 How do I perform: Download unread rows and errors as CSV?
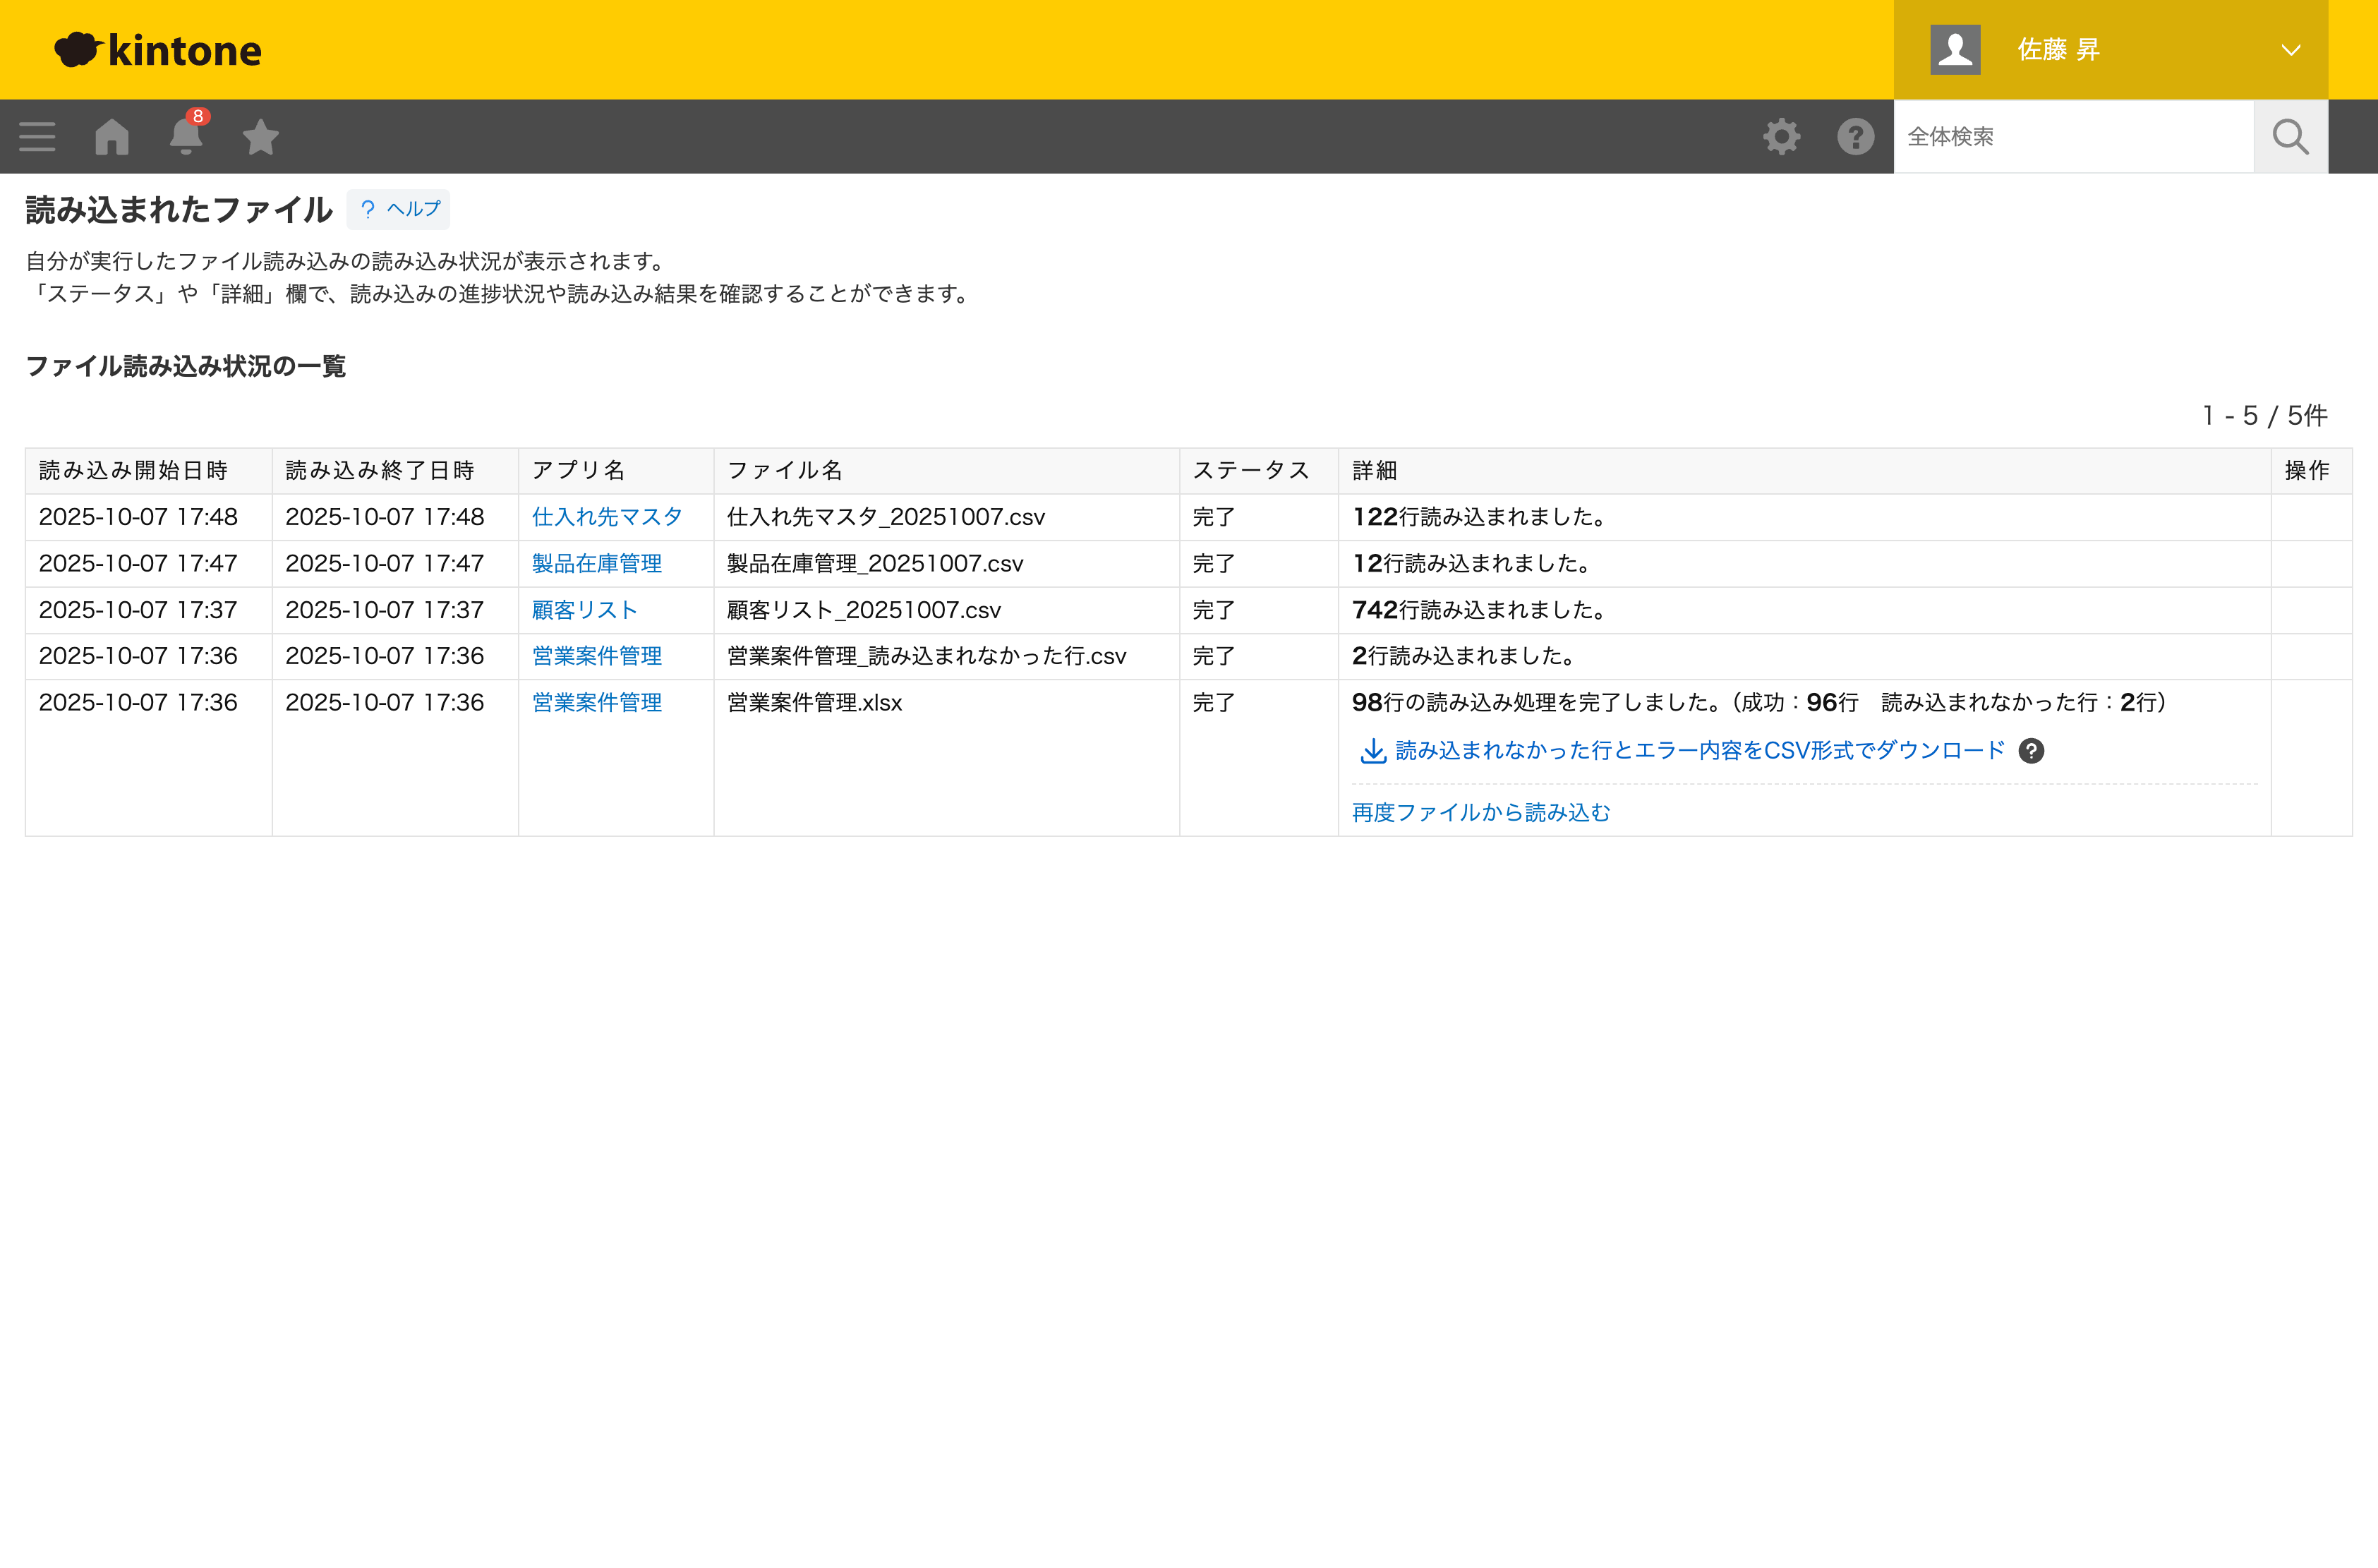point(1699,751)
